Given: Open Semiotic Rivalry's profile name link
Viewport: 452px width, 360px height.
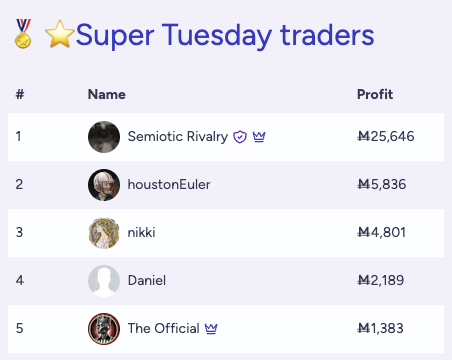Looking at the screenshot, I should [x=178, y=137].
